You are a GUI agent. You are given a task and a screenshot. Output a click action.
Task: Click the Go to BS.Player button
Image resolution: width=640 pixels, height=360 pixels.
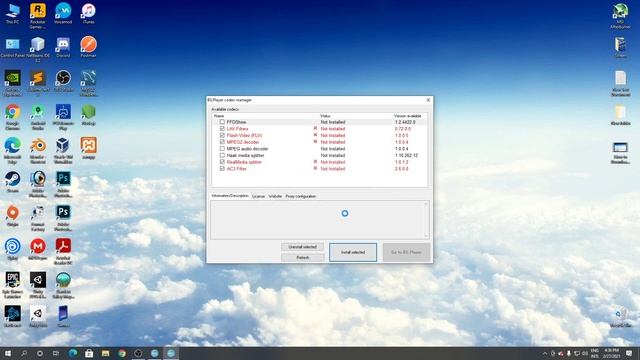406,252
